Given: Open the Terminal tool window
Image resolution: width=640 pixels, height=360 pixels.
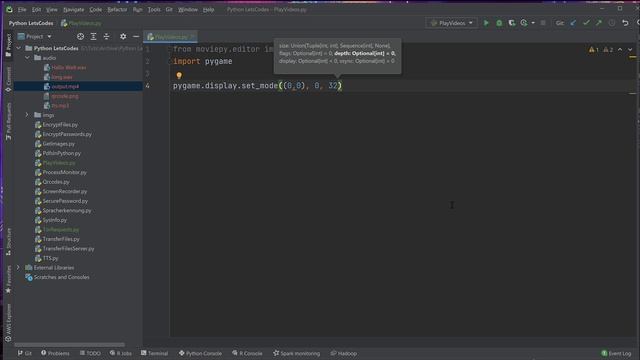Looking at the screenshot, I should pos(154,353).
